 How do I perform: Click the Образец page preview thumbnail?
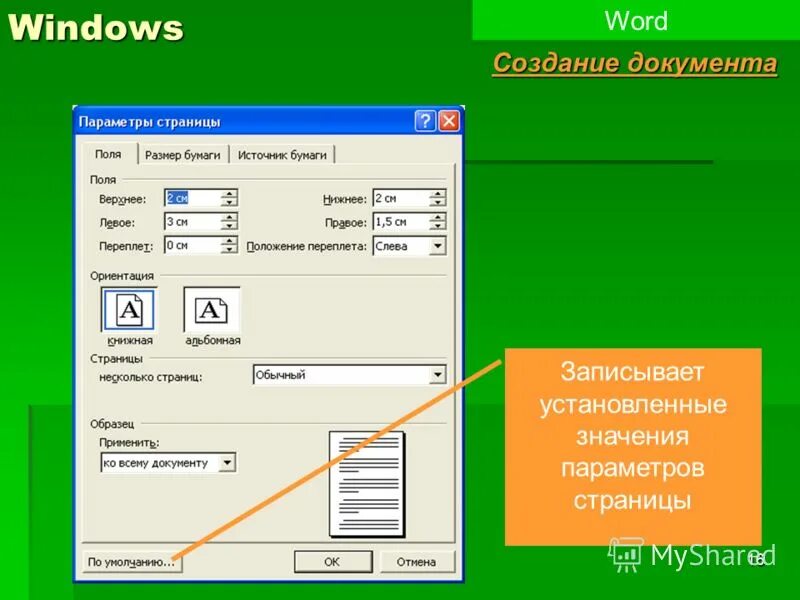tap(367, 484)
